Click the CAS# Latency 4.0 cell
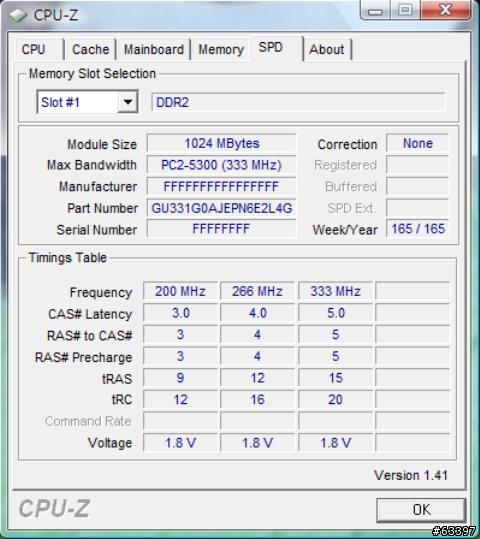 257,313
